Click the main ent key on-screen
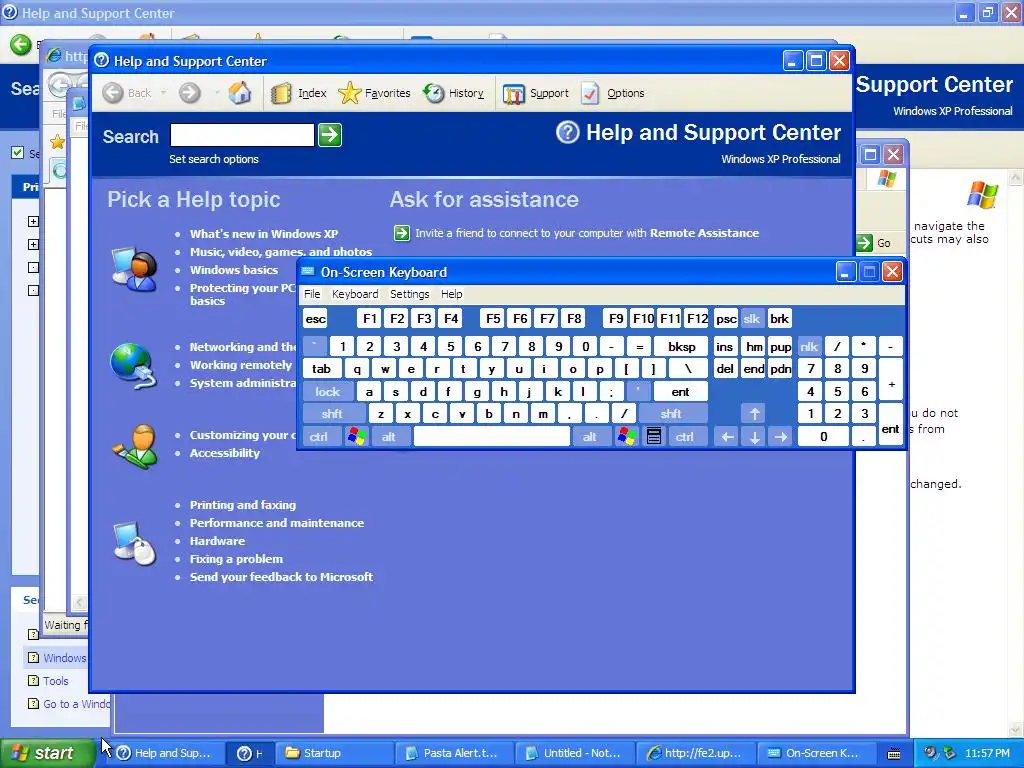This screenshot has height=768, width=1024. (x=680, y=392)
